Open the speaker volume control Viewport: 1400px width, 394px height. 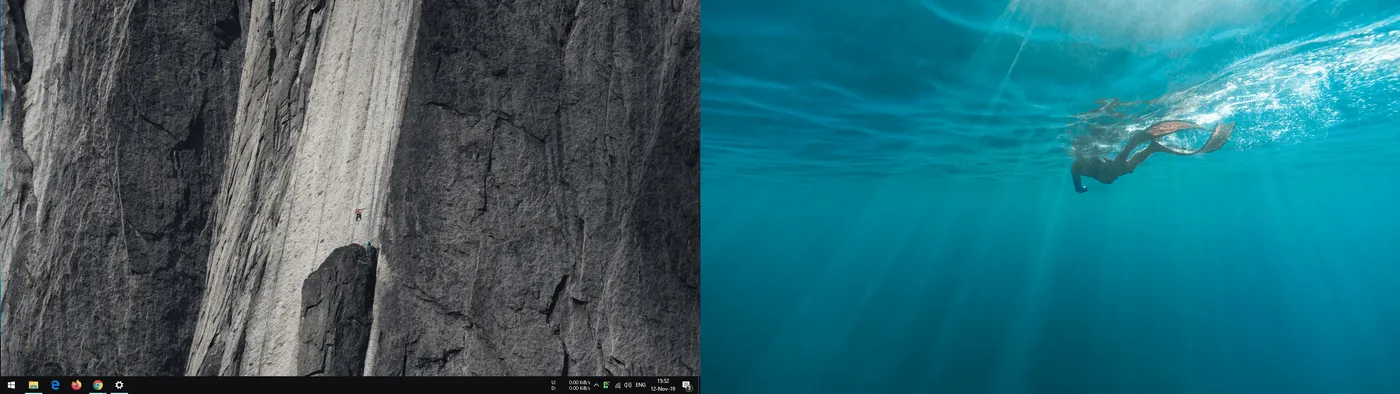628,385
